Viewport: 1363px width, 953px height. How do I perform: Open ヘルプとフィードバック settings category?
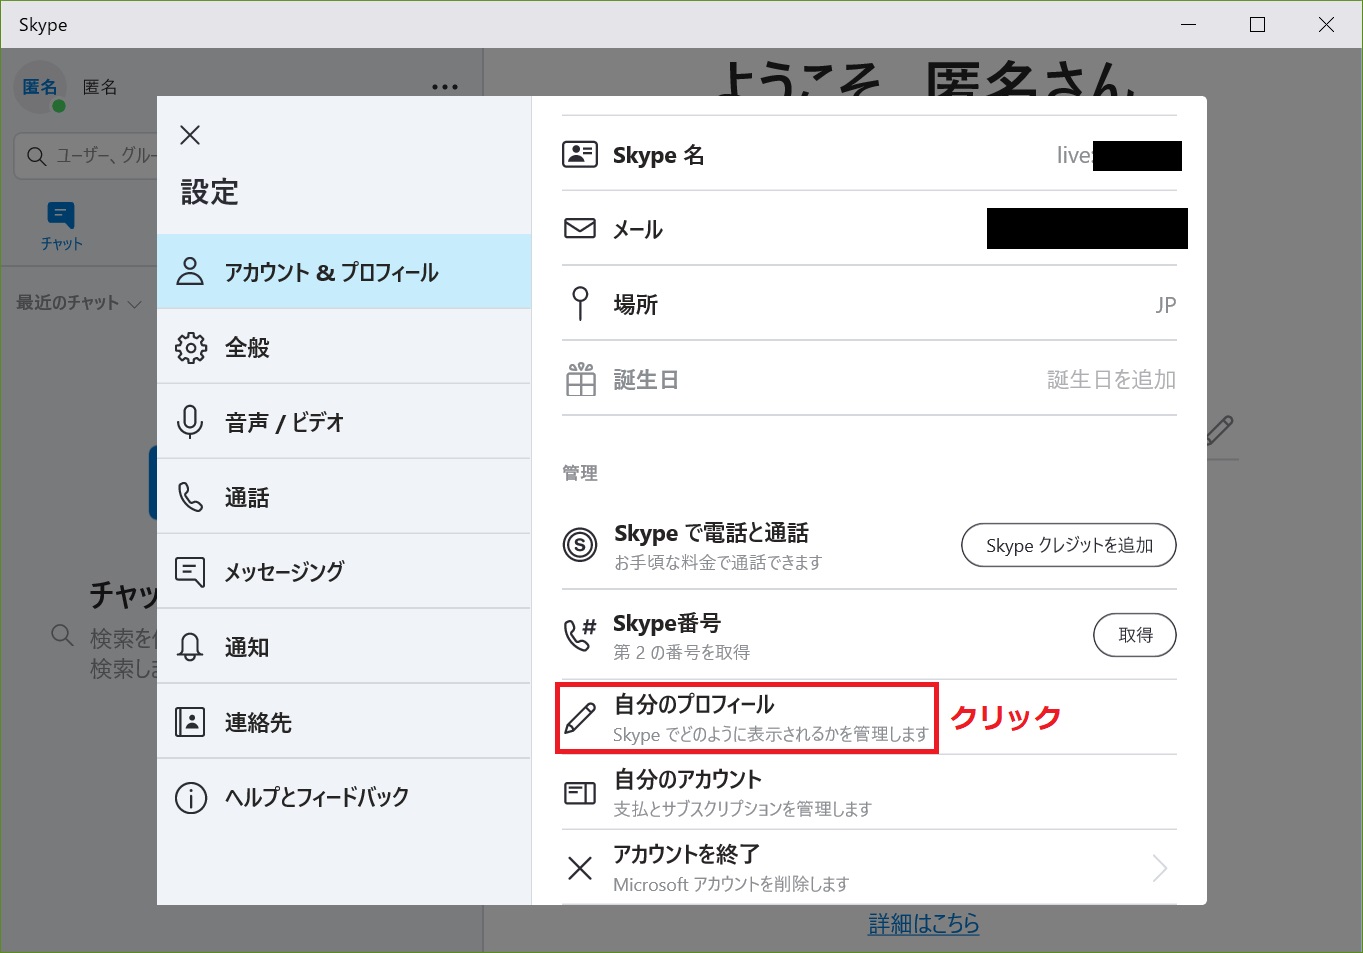coord(344,797)
